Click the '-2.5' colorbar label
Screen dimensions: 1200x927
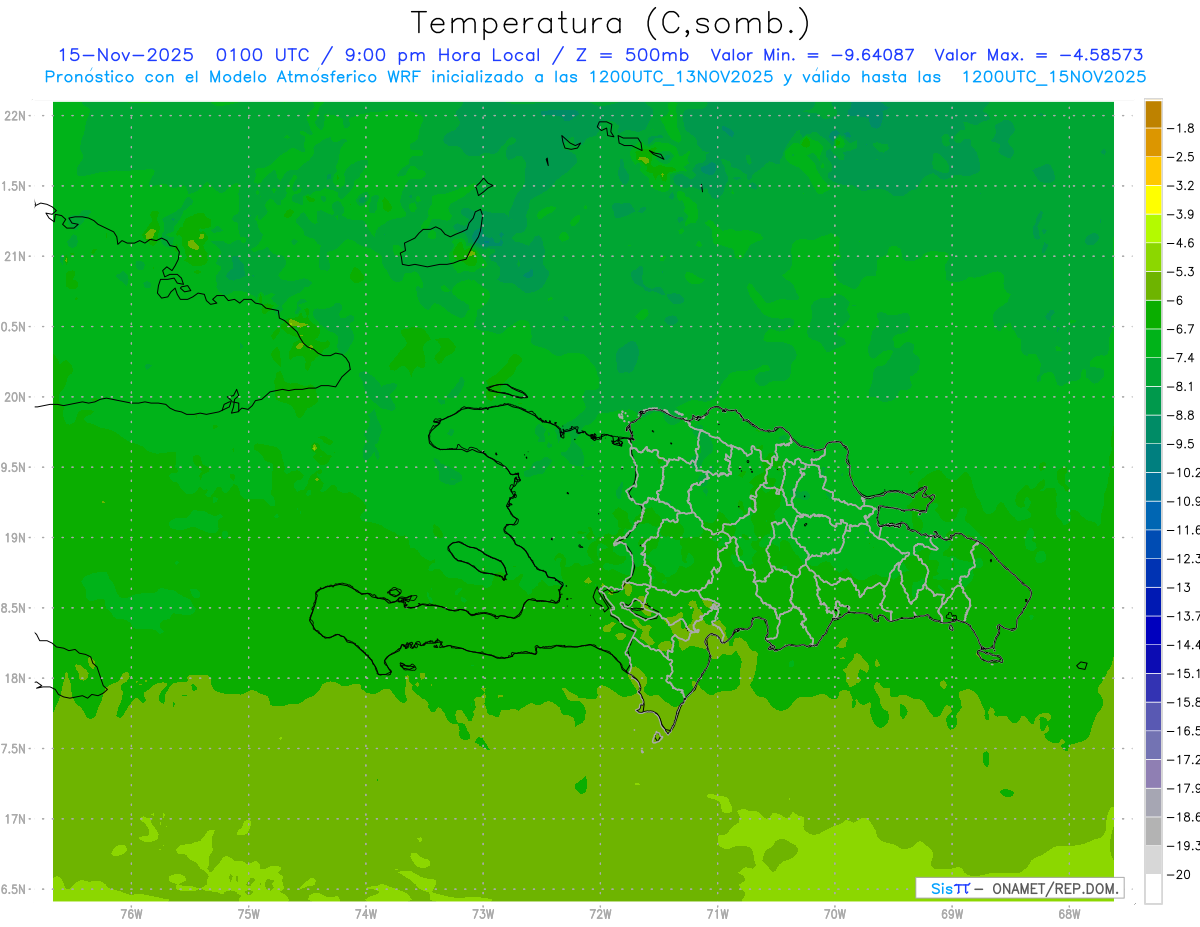tap(1183, 157)
